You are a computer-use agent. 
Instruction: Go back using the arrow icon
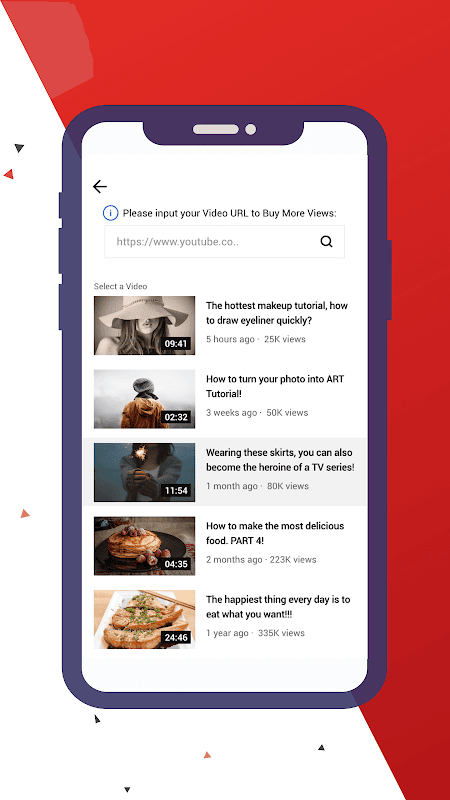tap(100, 187)
